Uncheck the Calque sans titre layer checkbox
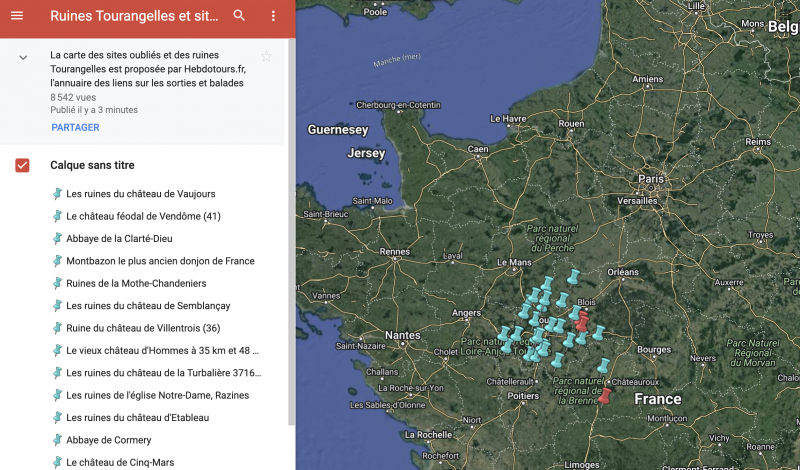 click(22, 165)
